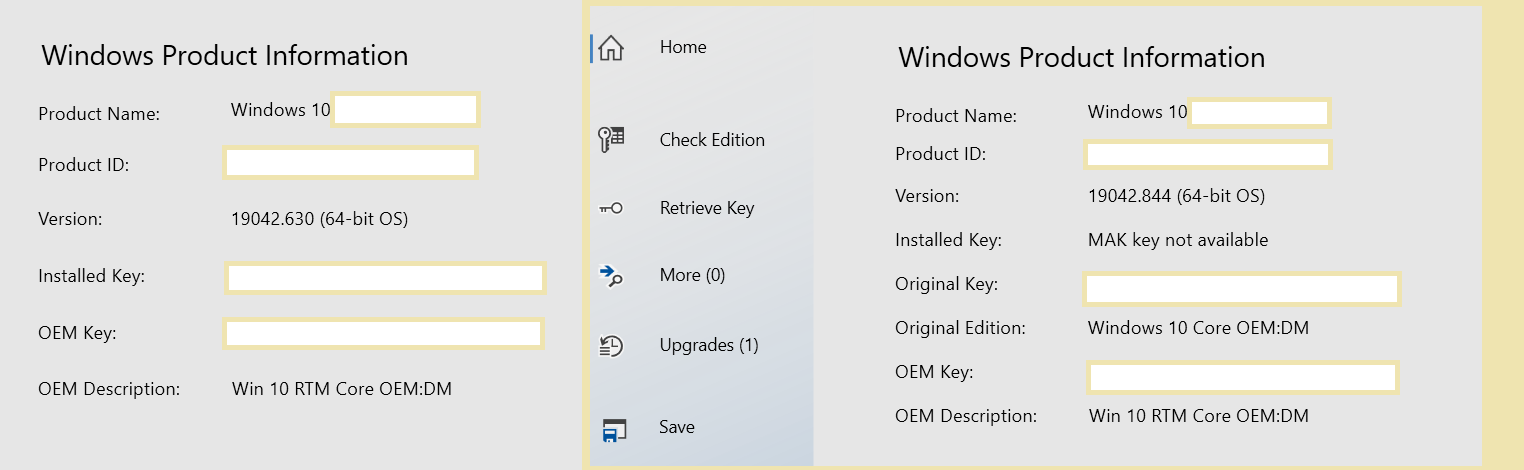Image resolution: width=1524 pixels, height=470 pixels.
Task: Click the Original Key value field
Action: point(1241,289)
